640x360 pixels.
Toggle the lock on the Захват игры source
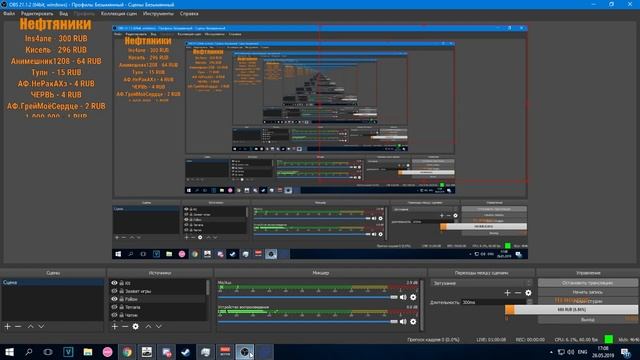click(x=121, y=291)
